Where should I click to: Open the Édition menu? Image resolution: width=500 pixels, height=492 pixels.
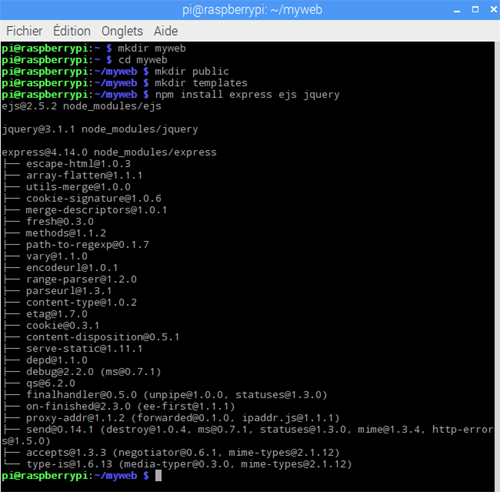click(x=72, y=31)
